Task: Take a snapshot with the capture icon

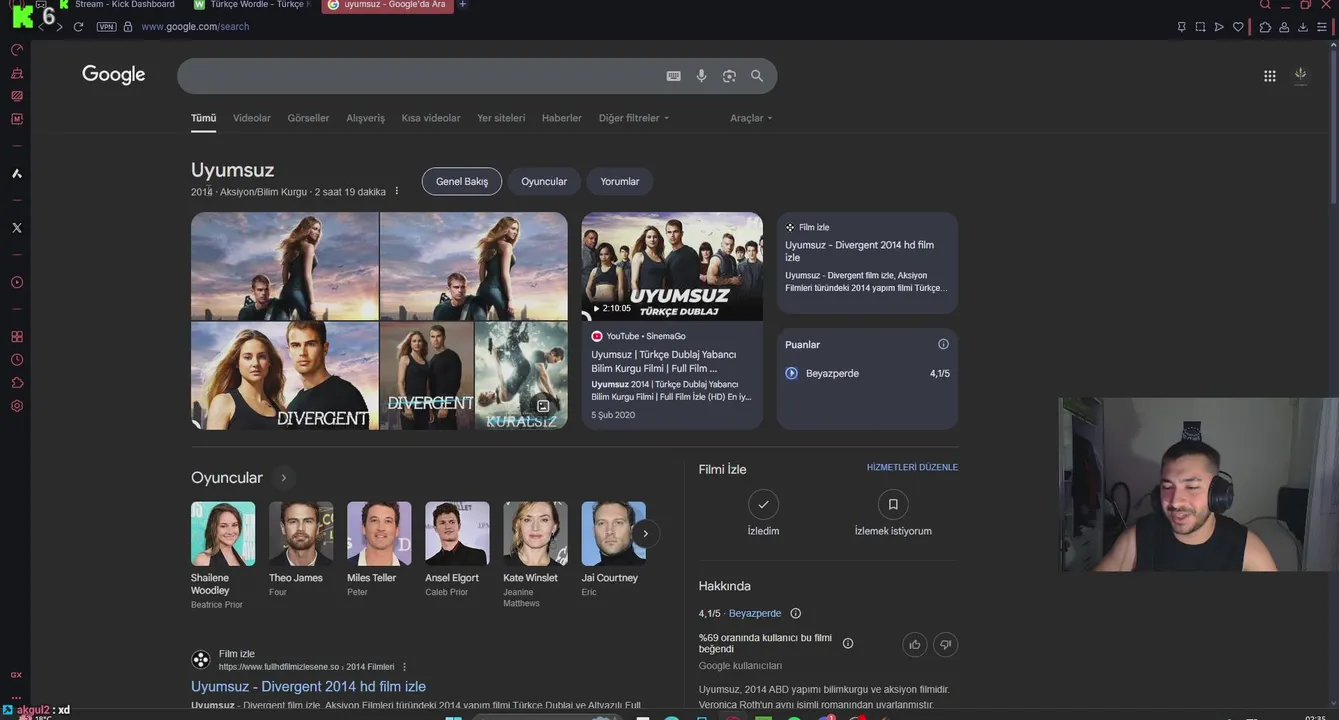Action: (x=1200, y=27)
